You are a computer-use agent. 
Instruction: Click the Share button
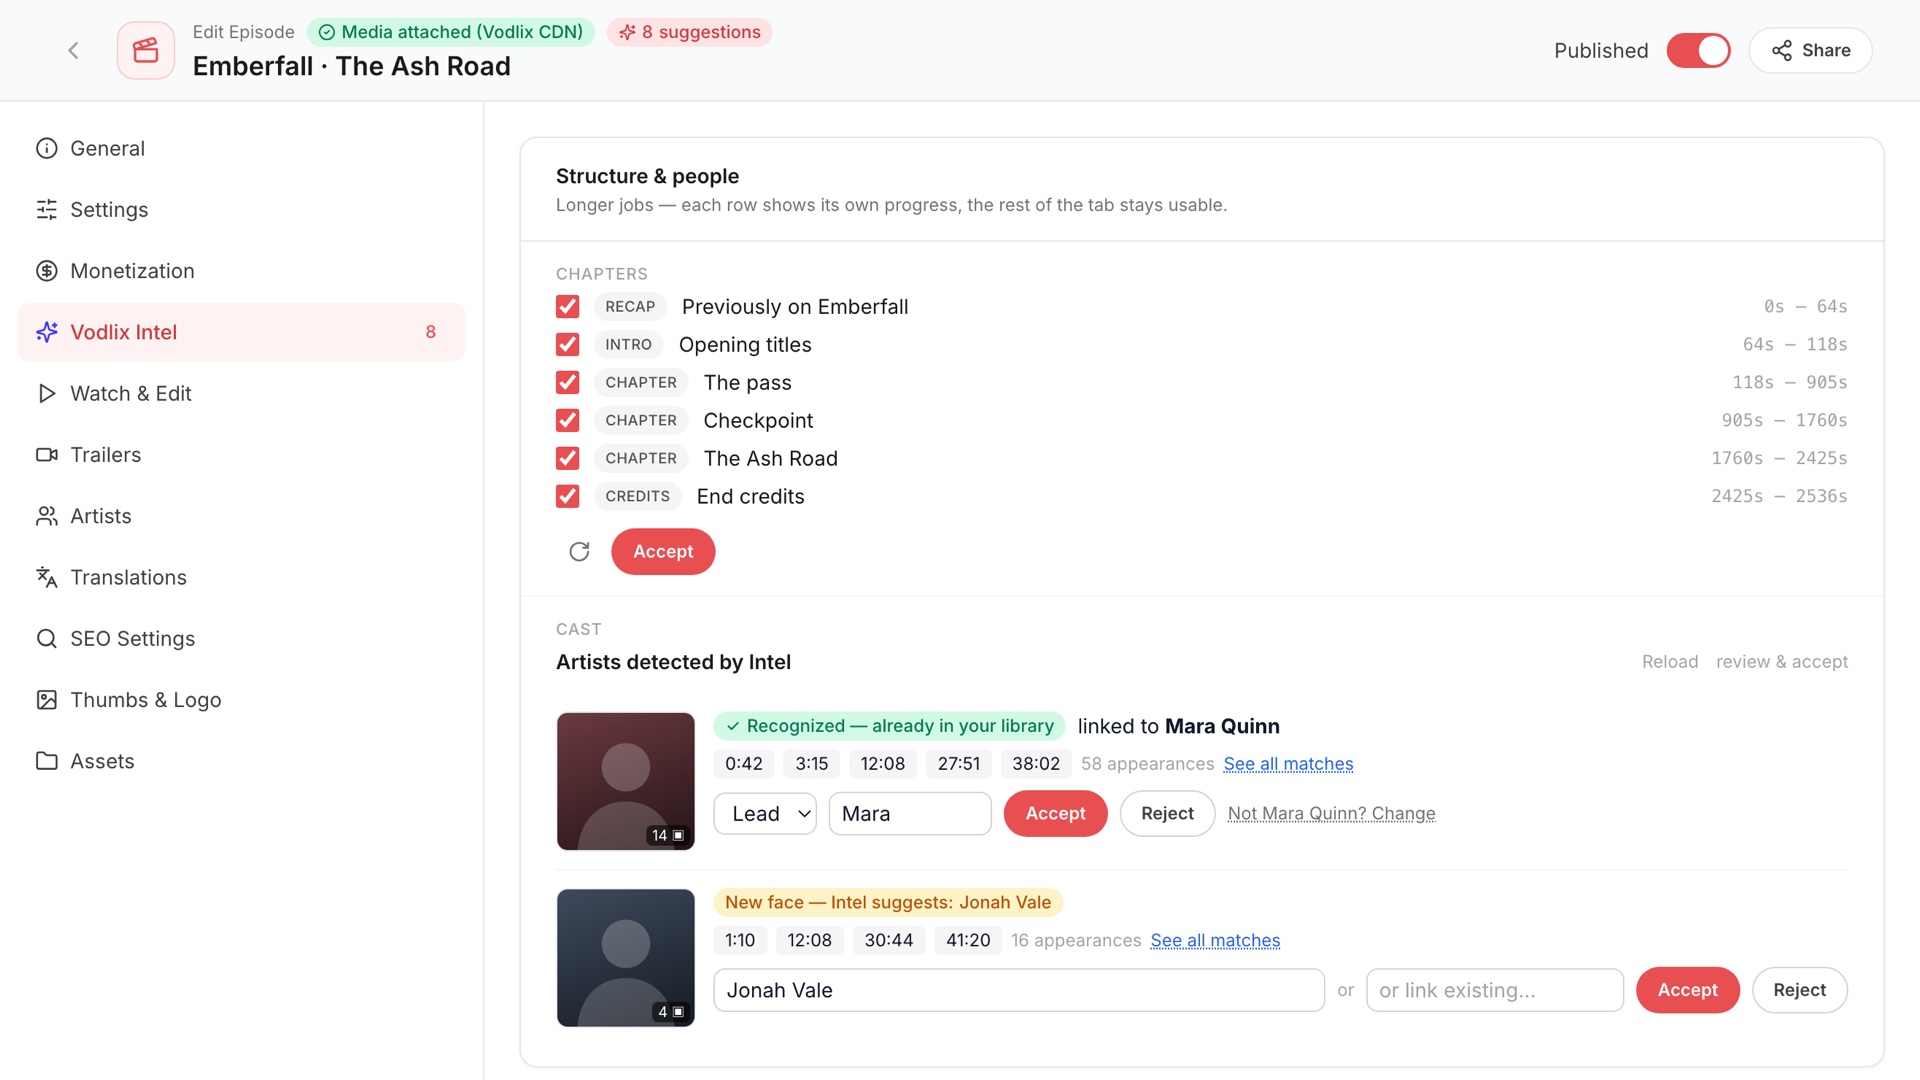pyautogui.click(x=1810, y=50)
